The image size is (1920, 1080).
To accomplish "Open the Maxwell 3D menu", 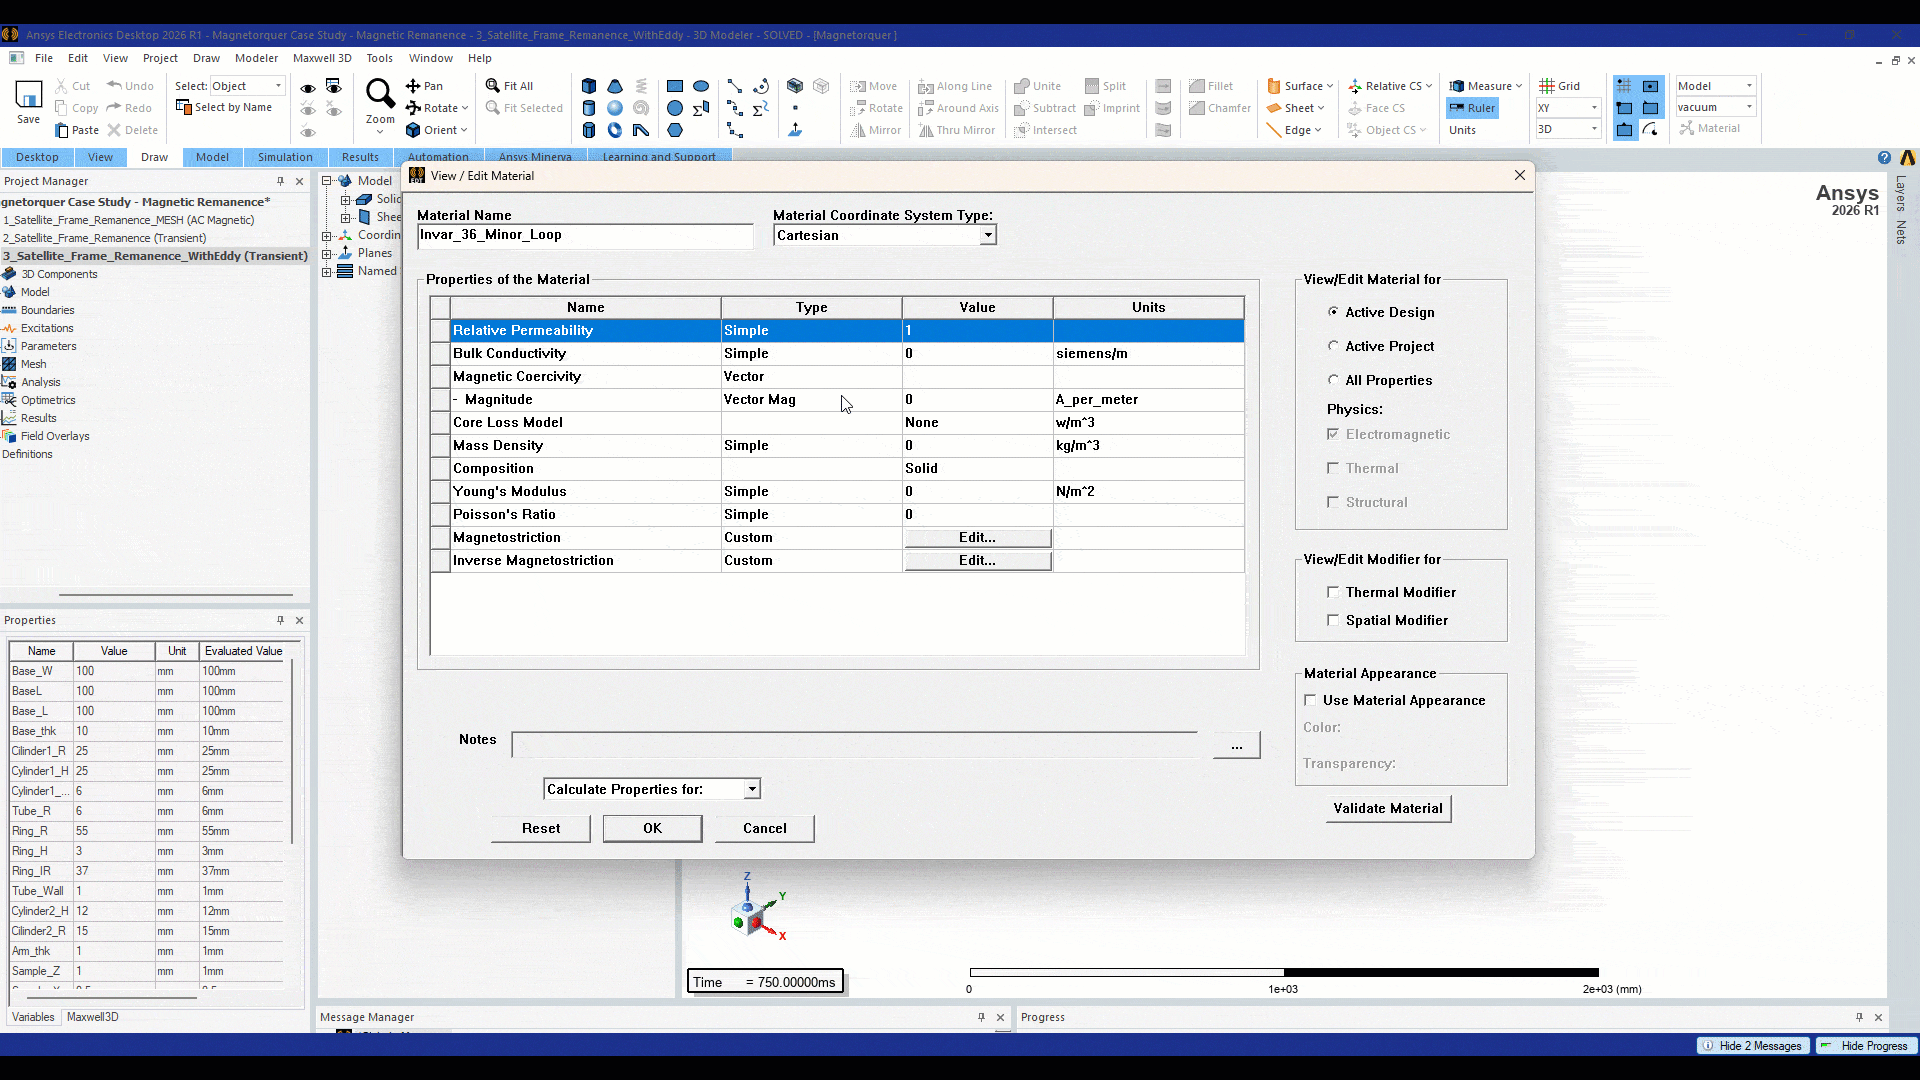I will pos(322,58).
